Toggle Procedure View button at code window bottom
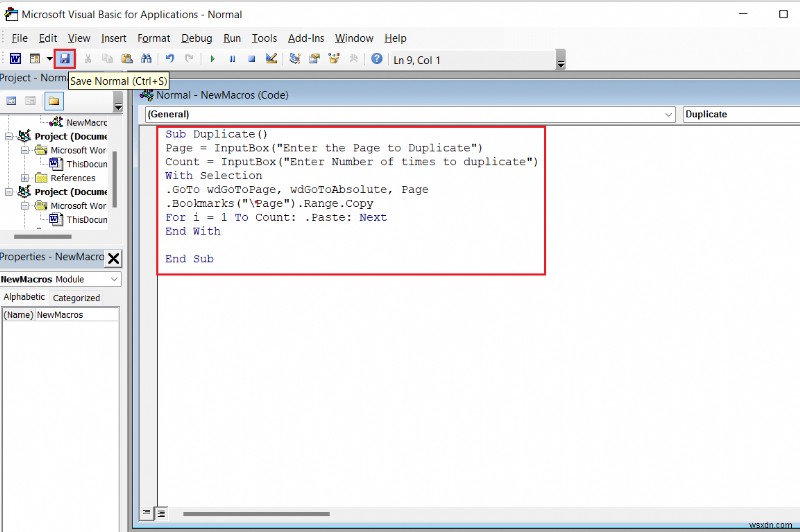The image size is (800, 532). [x=146, y=513]
